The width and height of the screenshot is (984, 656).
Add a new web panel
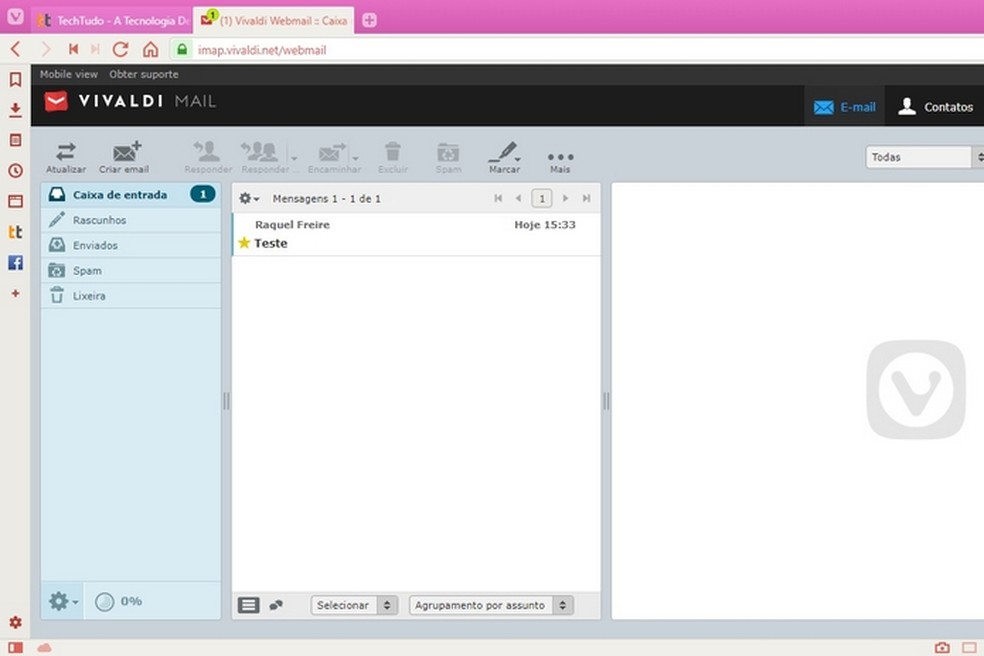click(15, 293)
